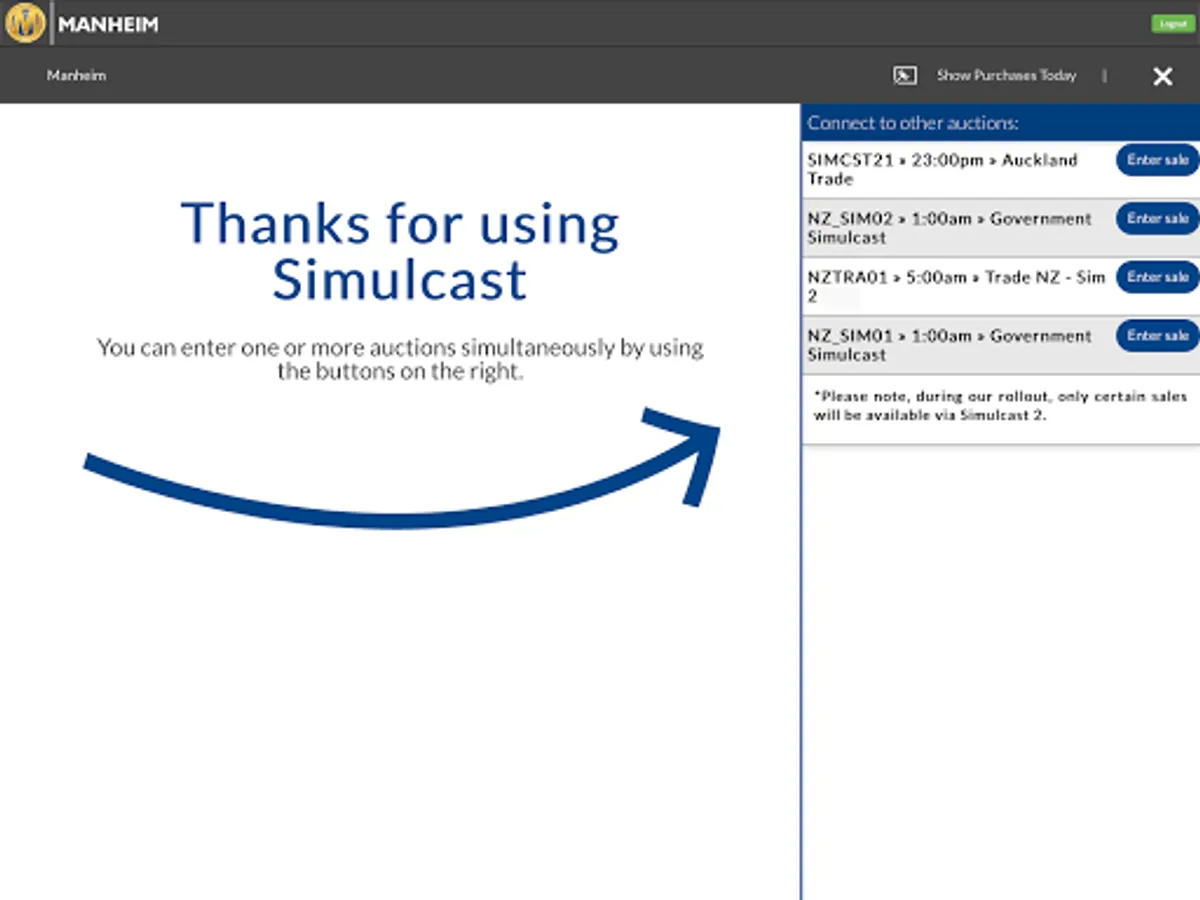The image size is (1200, 900).
Task: Click the 'You can enter one or more auctions' text
Action: point(400,360)
